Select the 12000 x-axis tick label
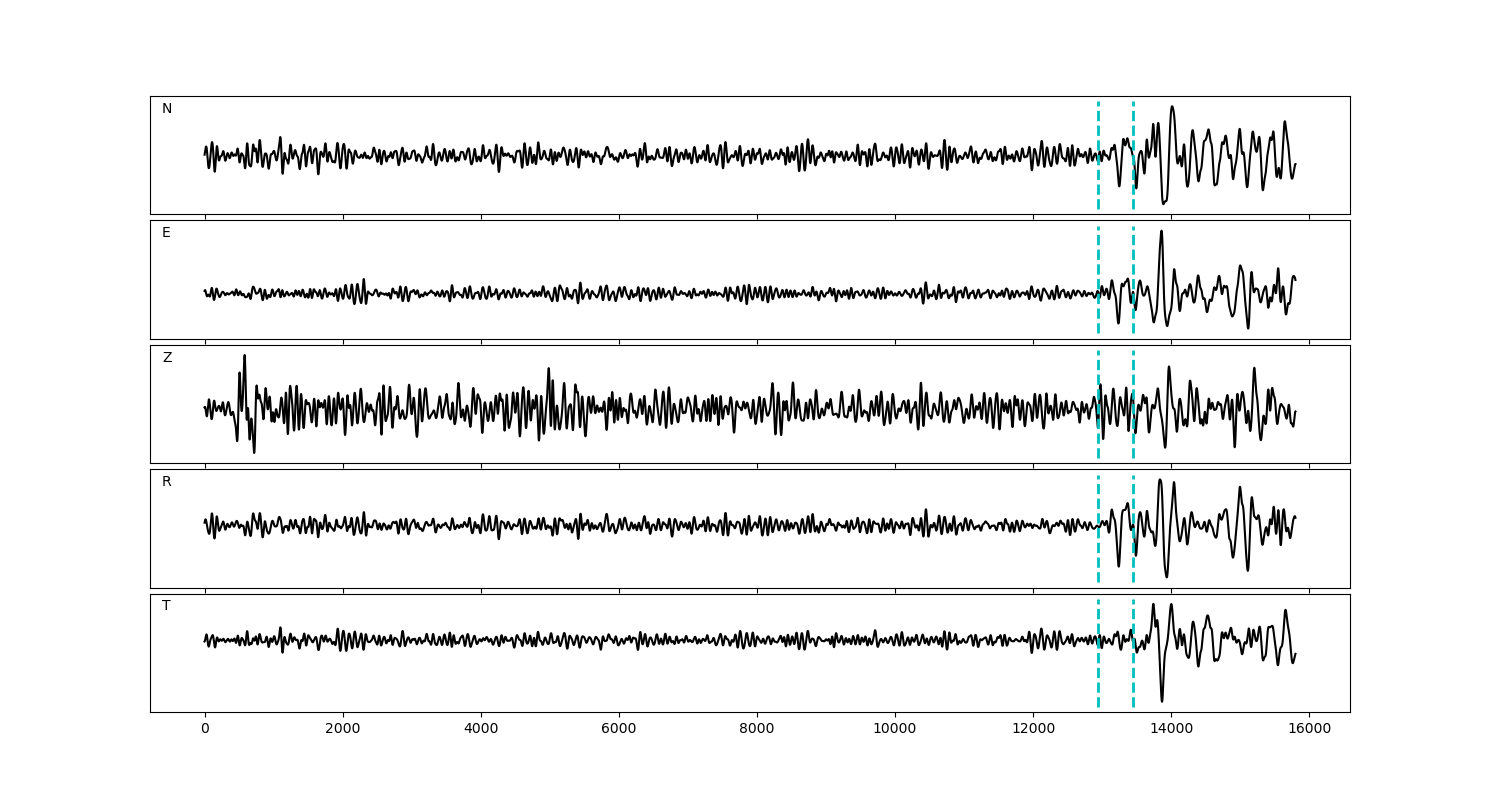The height and width of the screenshot is (800, 1500). (1033, 729)
